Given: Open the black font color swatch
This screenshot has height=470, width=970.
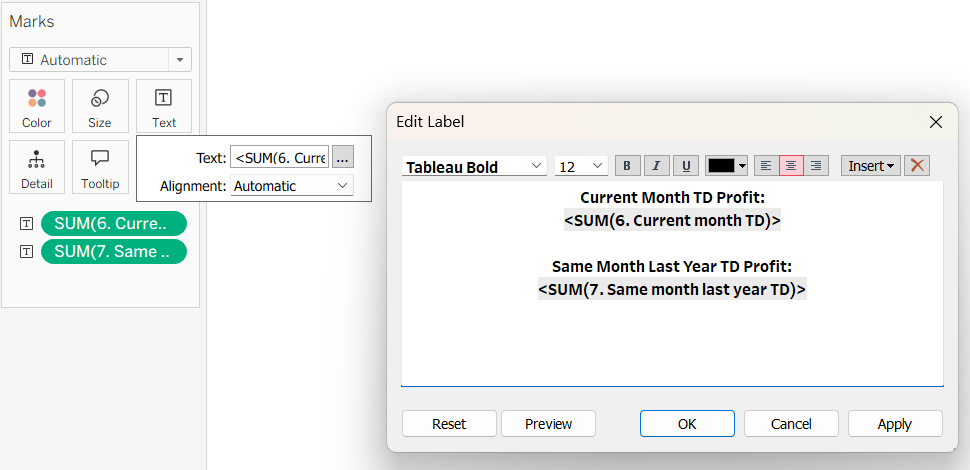Looking at the screenshot, I should click(x=727, y=166).
